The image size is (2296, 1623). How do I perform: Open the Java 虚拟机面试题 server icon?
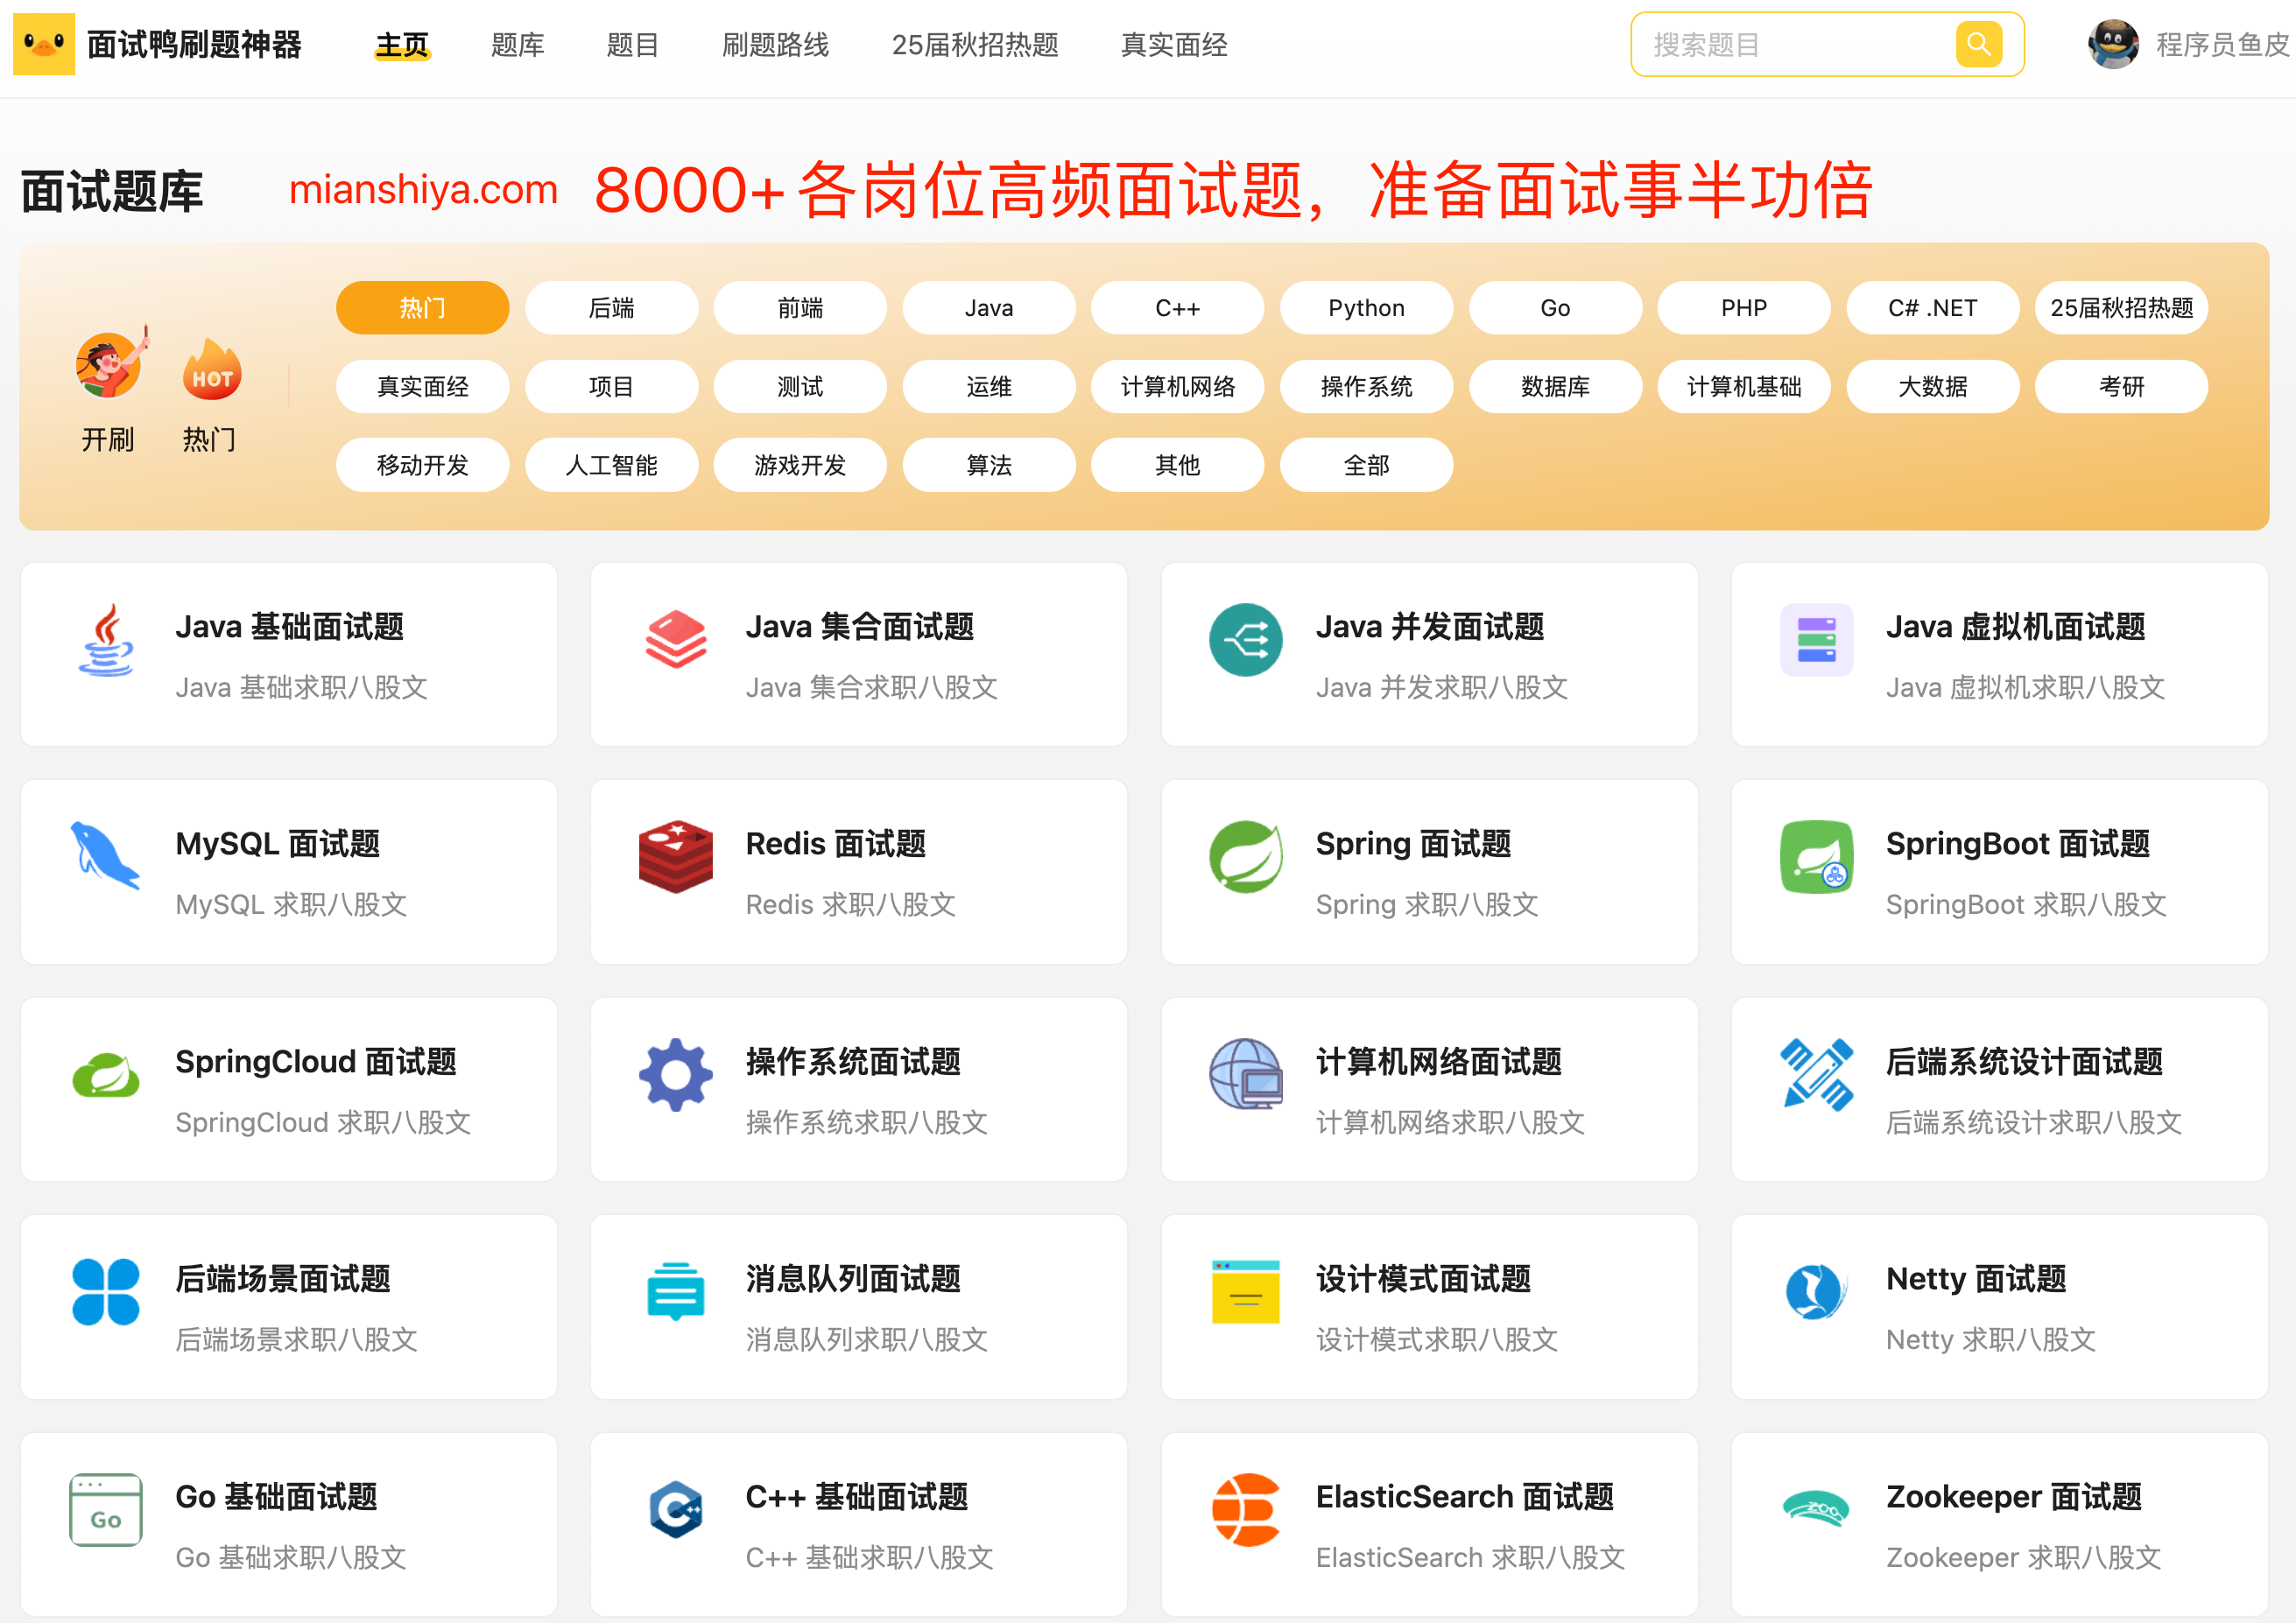(x=1816, y=640)
